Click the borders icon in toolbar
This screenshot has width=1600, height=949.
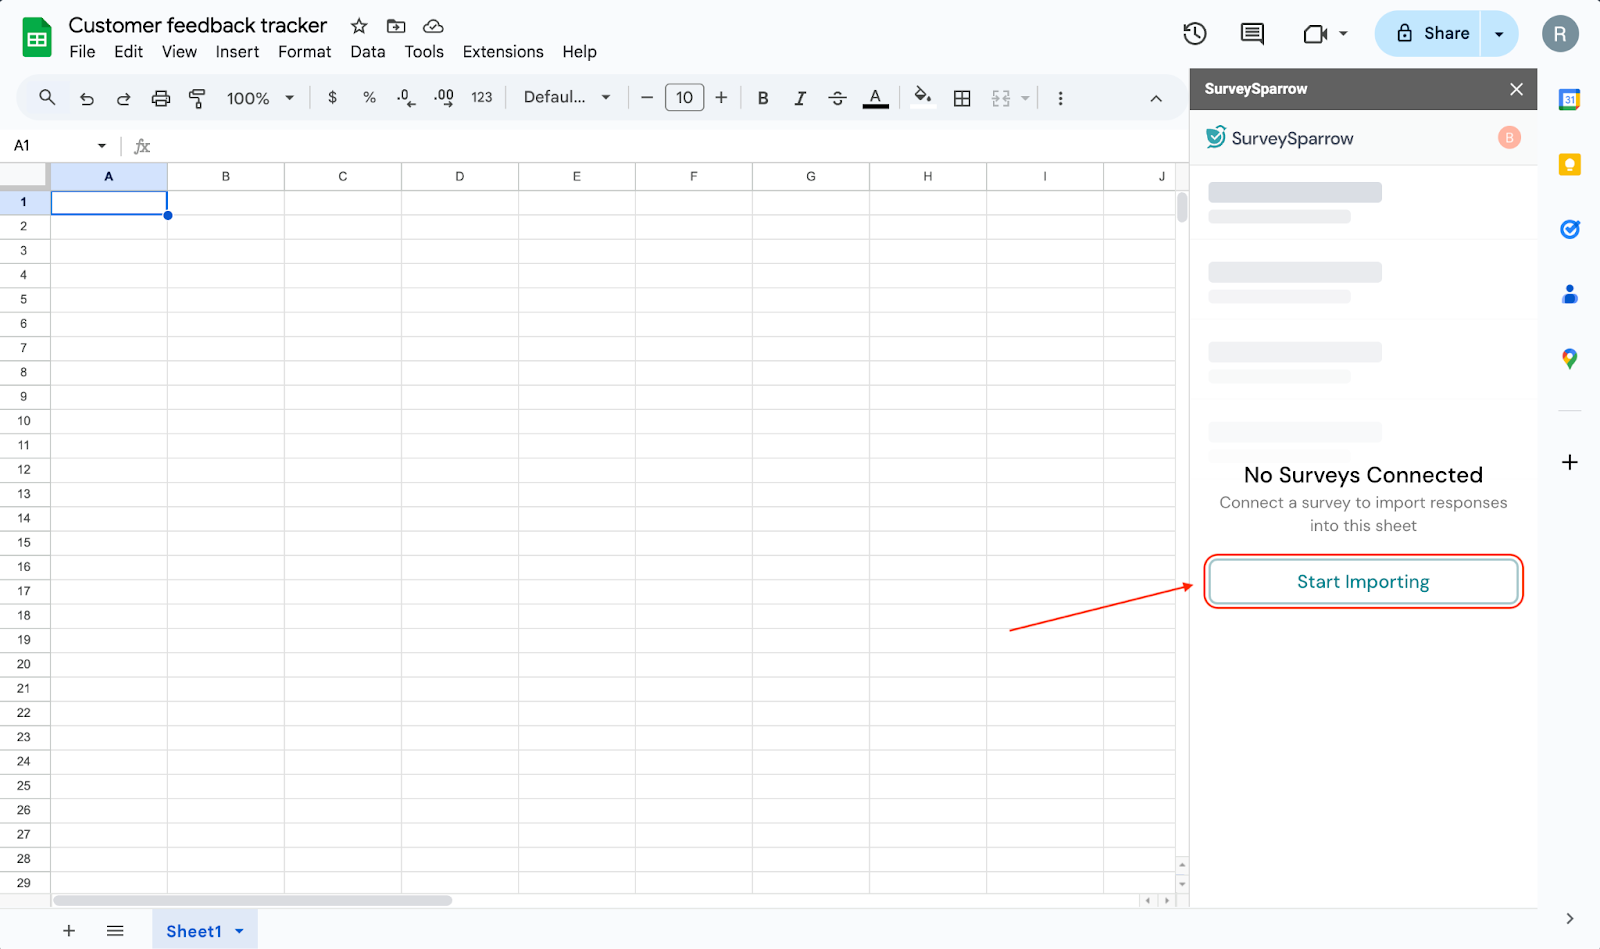tap(962, 98)
